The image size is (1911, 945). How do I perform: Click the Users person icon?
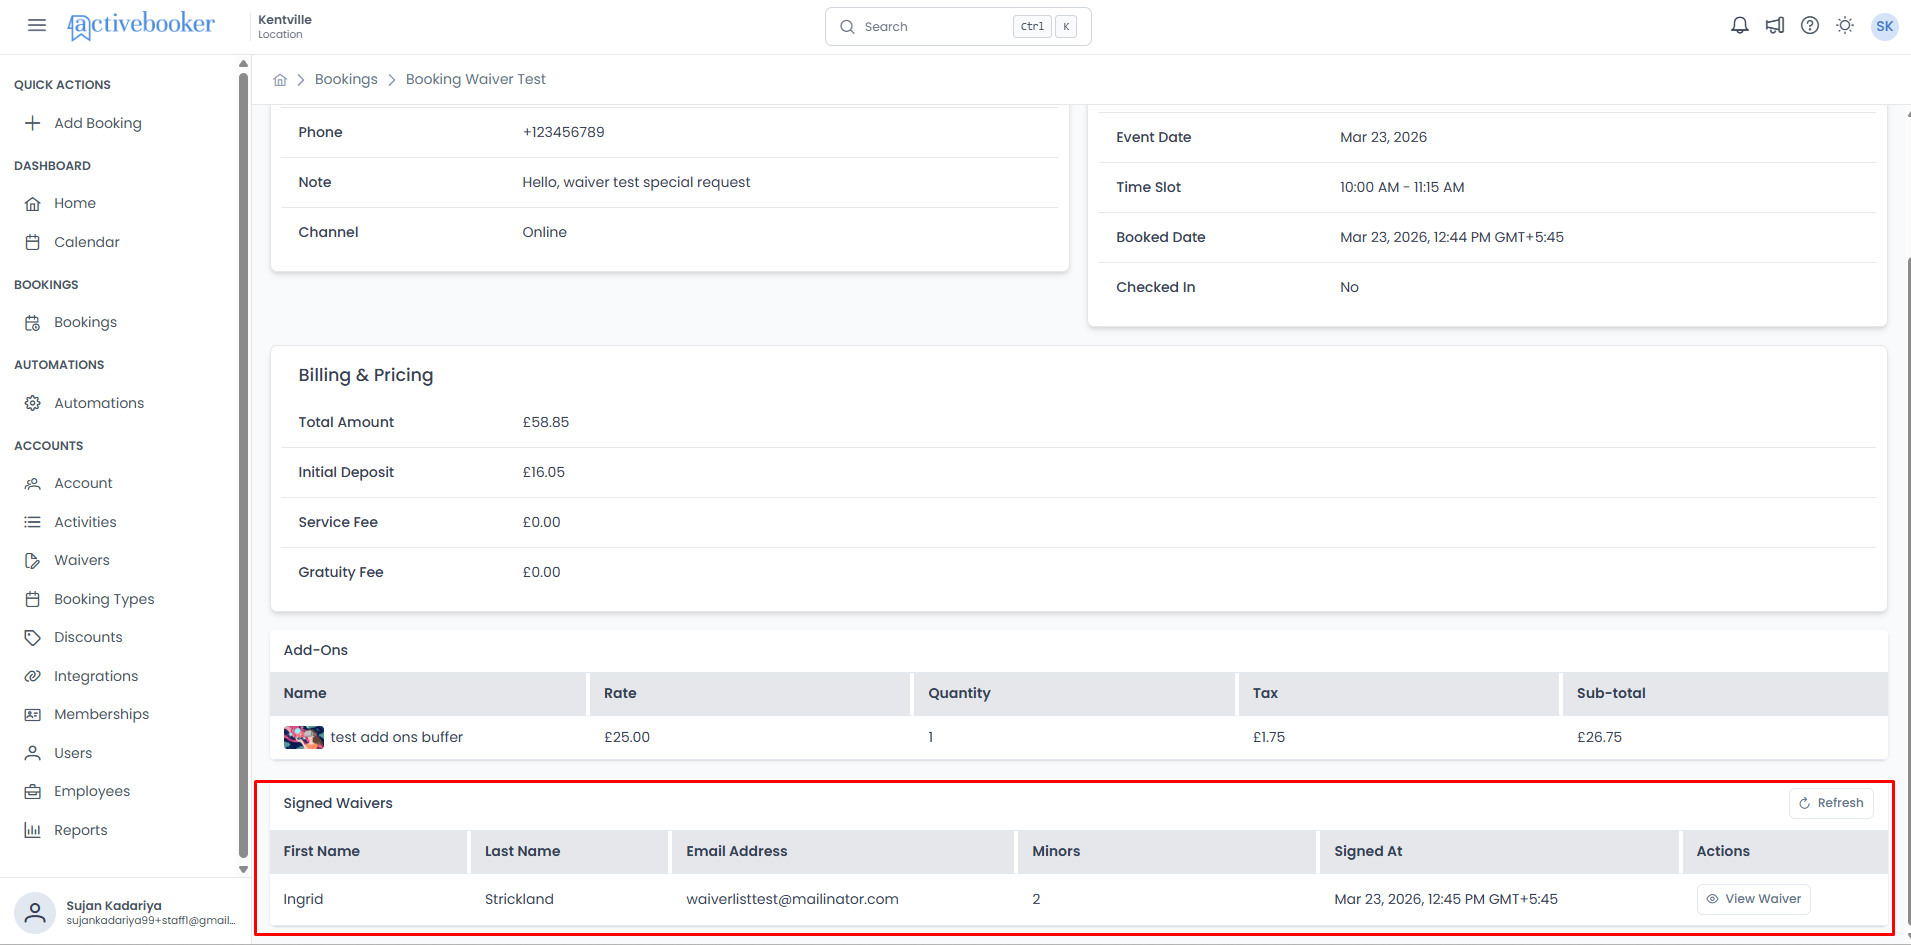point(33,753)
